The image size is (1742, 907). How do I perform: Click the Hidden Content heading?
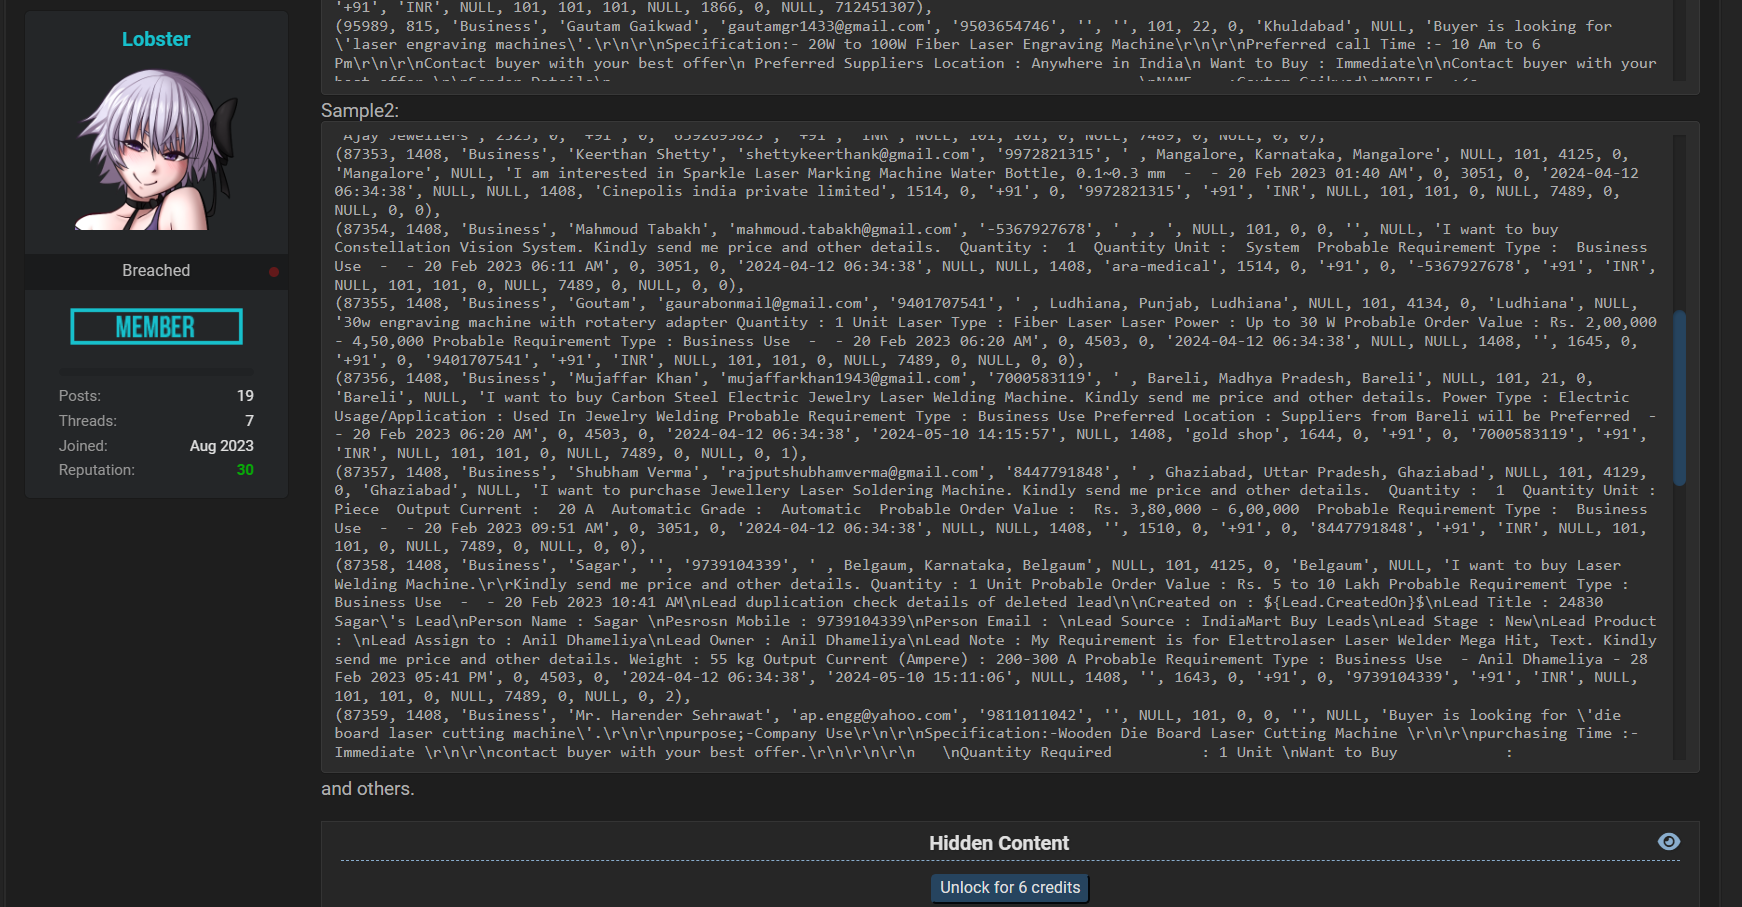(998, 843)
